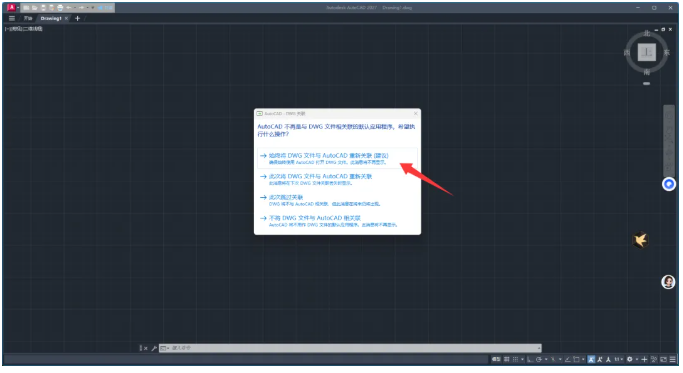The height and width of the screenshot is (373, 683).
Task: Open the Customize Quick Access Toolbar dropdown
Action: click(x=93, y=7)
